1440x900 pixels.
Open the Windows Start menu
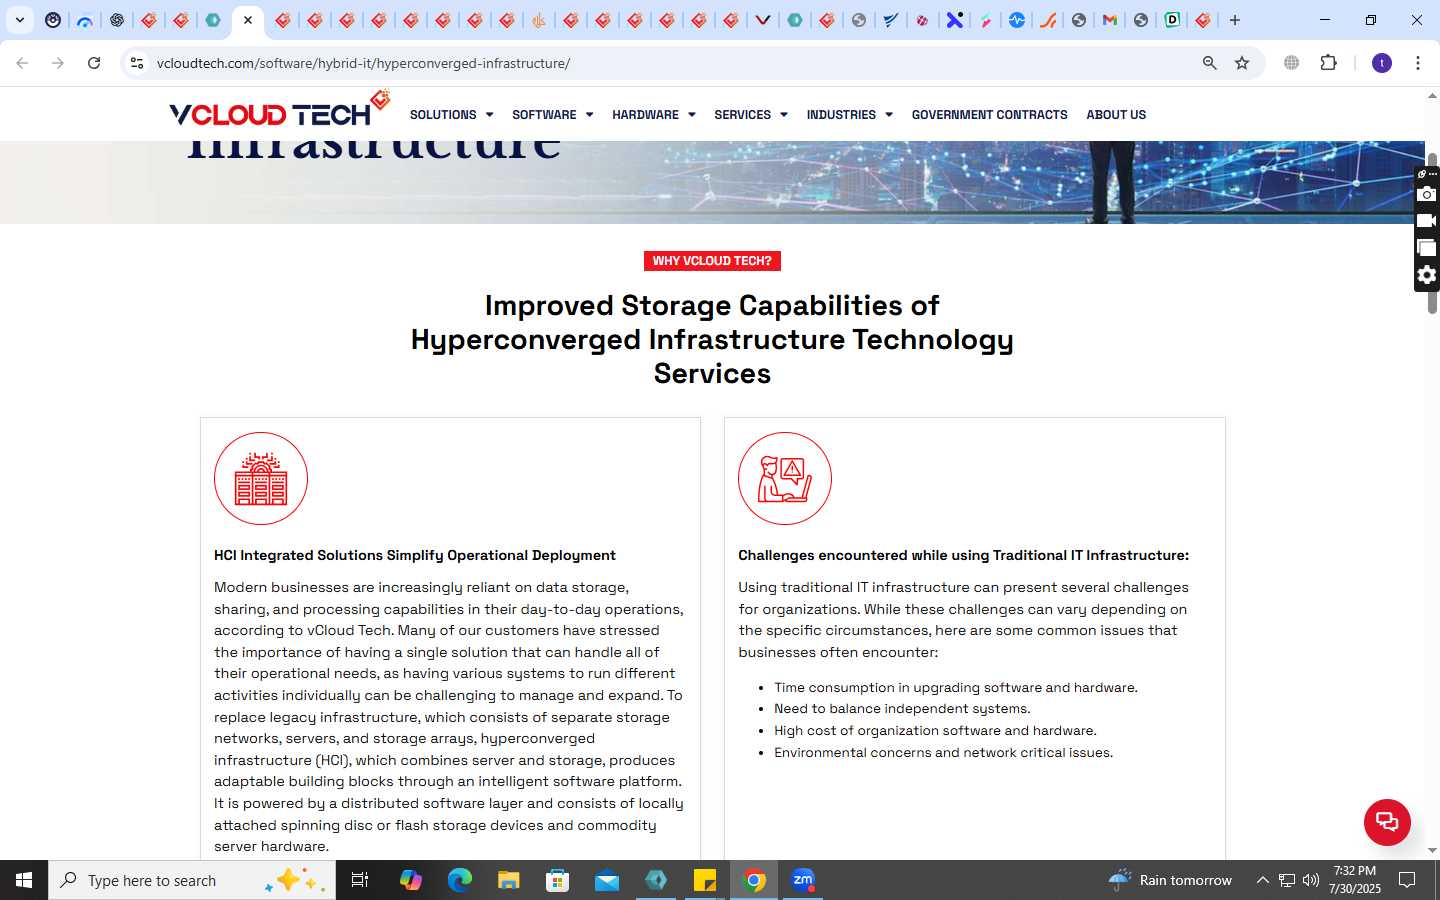tap(24, 880)
